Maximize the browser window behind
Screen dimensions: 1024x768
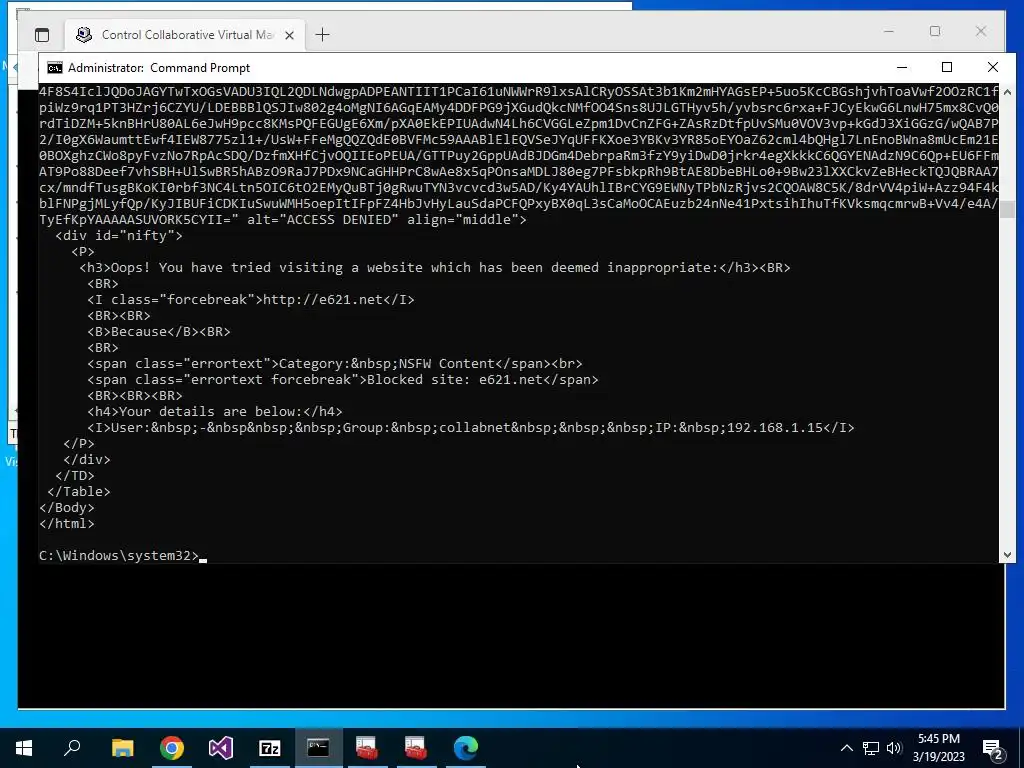[935, 31]
